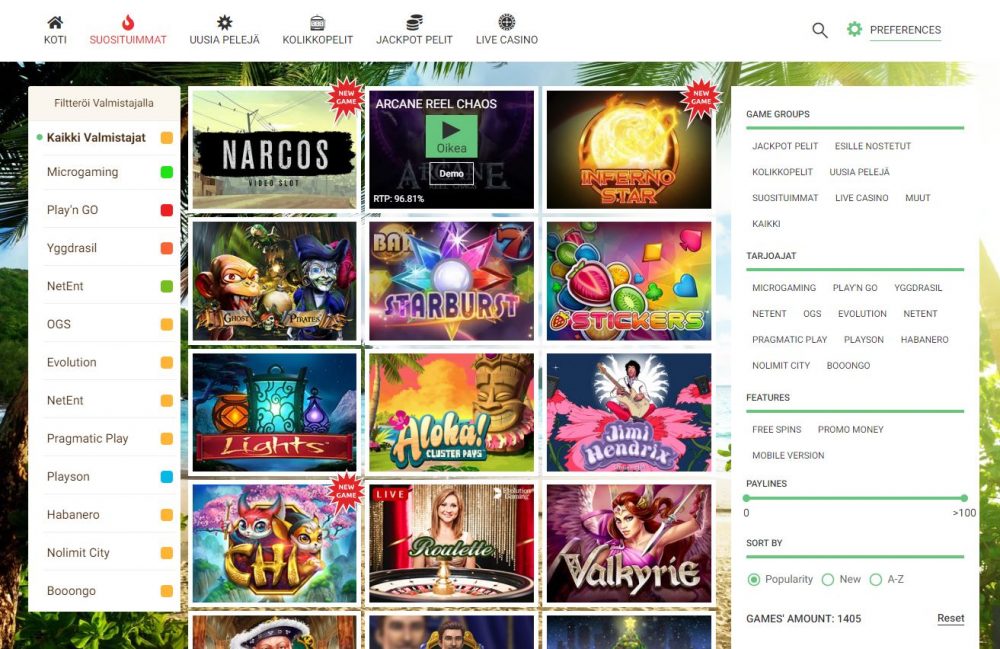1000x649 pixels.
Task: Select the Kolikkopelit game group tag
Action: [x=782, y=172]
